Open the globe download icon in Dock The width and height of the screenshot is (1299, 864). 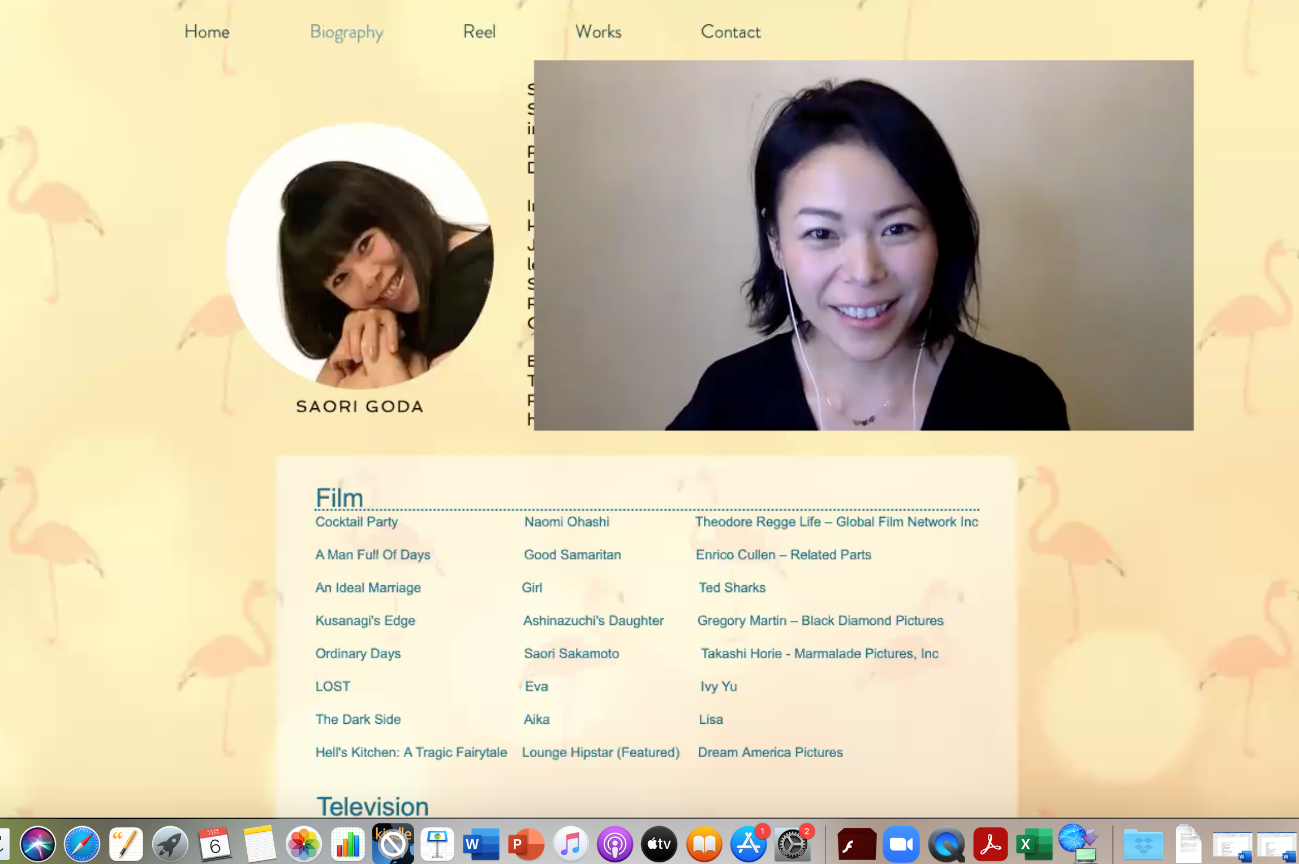coord(1078,843)
